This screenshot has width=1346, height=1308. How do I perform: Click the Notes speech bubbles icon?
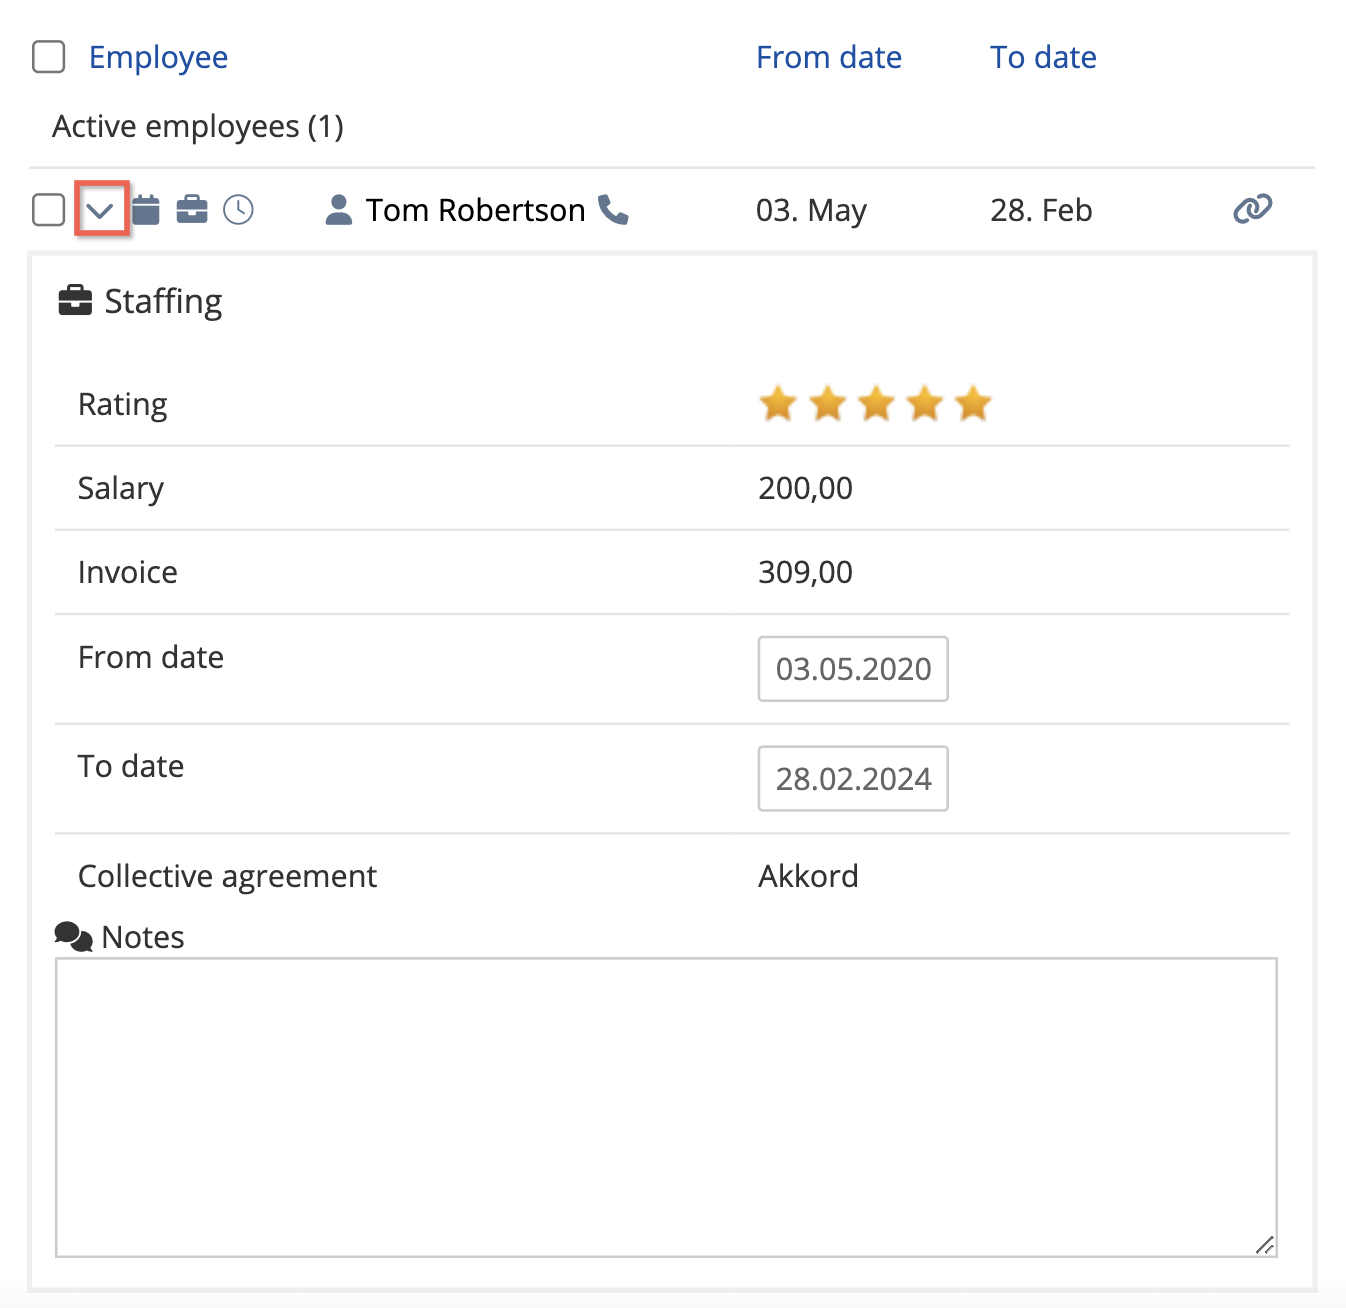[x=73, y=937]
